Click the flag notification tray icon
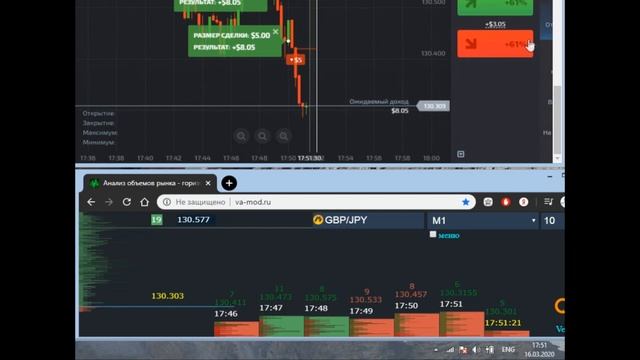 463,350
